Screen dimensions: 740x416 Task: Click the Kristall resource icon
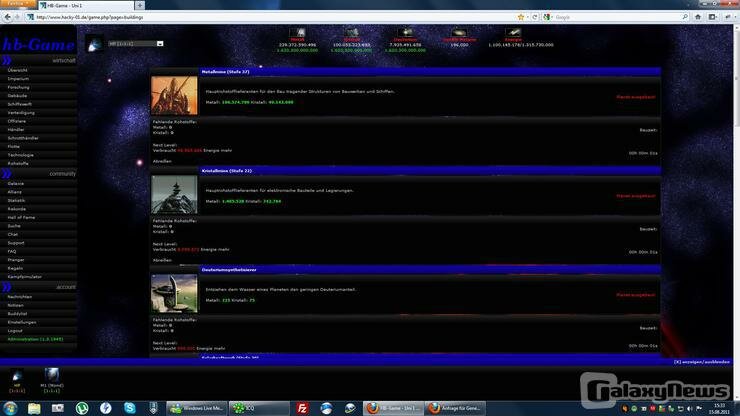click(x=352, y=33)
